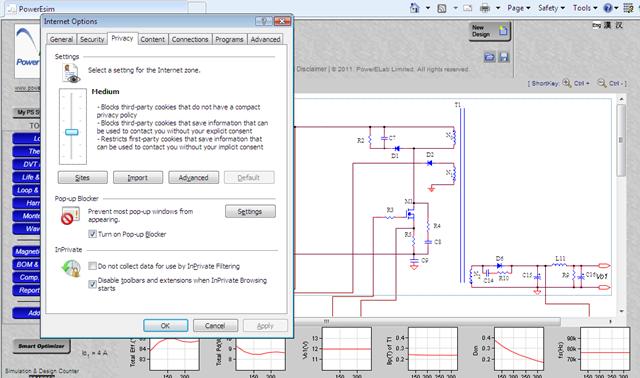Click the Internet Options dialog help button
Screen dimensions: 640x378
tap(263, 21)
